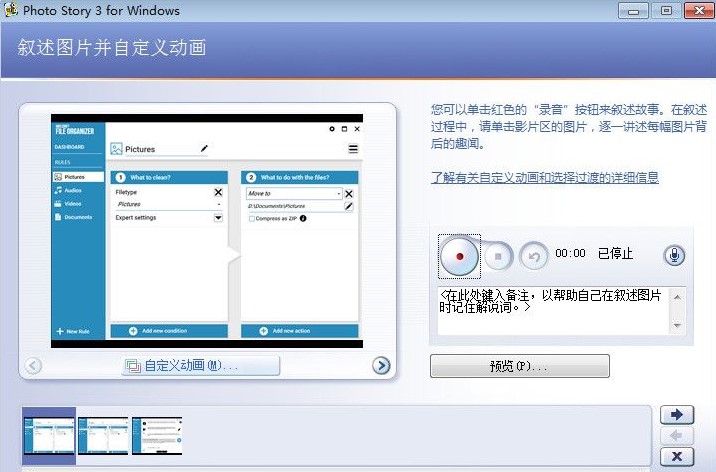Image resolution: width=716 pixels, height=472 pixels.
Task: Open link 了解有关自定义动画和选择过渡的详细信息
Action: coord(545,177)
